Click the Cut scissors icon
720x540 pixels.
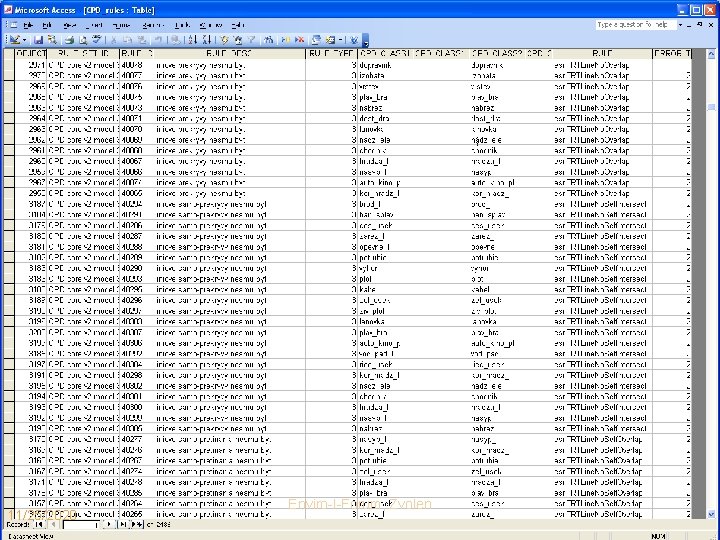pyautogui.click(x=114, y=40)
